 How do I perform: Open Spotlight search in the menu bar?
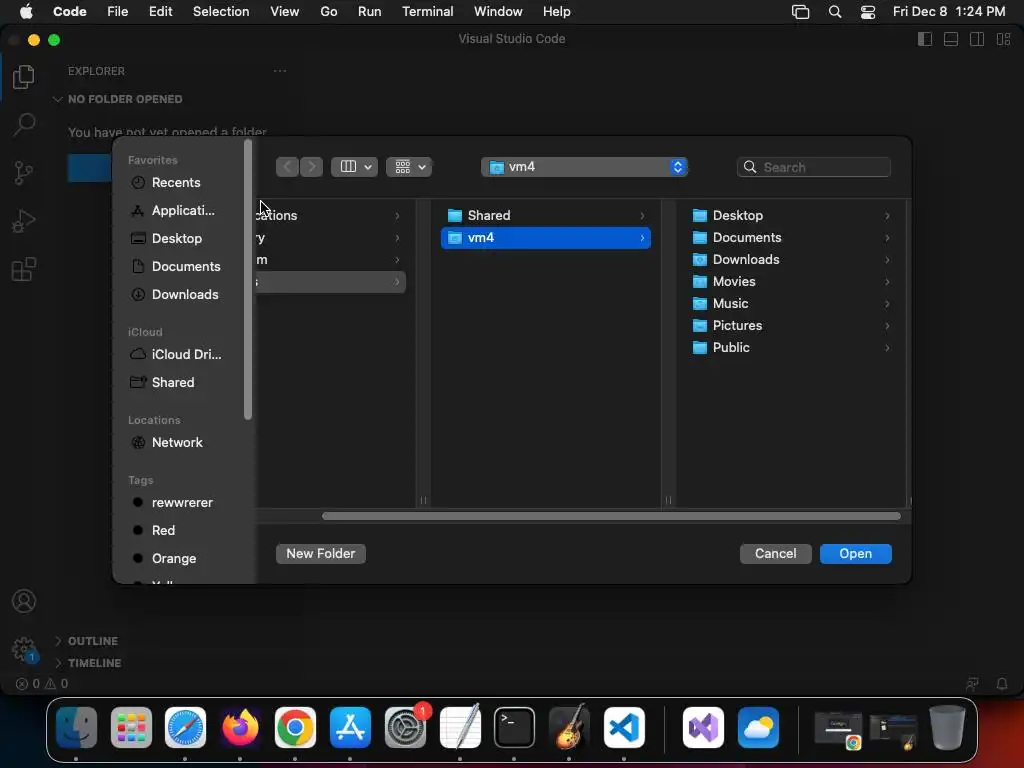(x=835, y=12)
